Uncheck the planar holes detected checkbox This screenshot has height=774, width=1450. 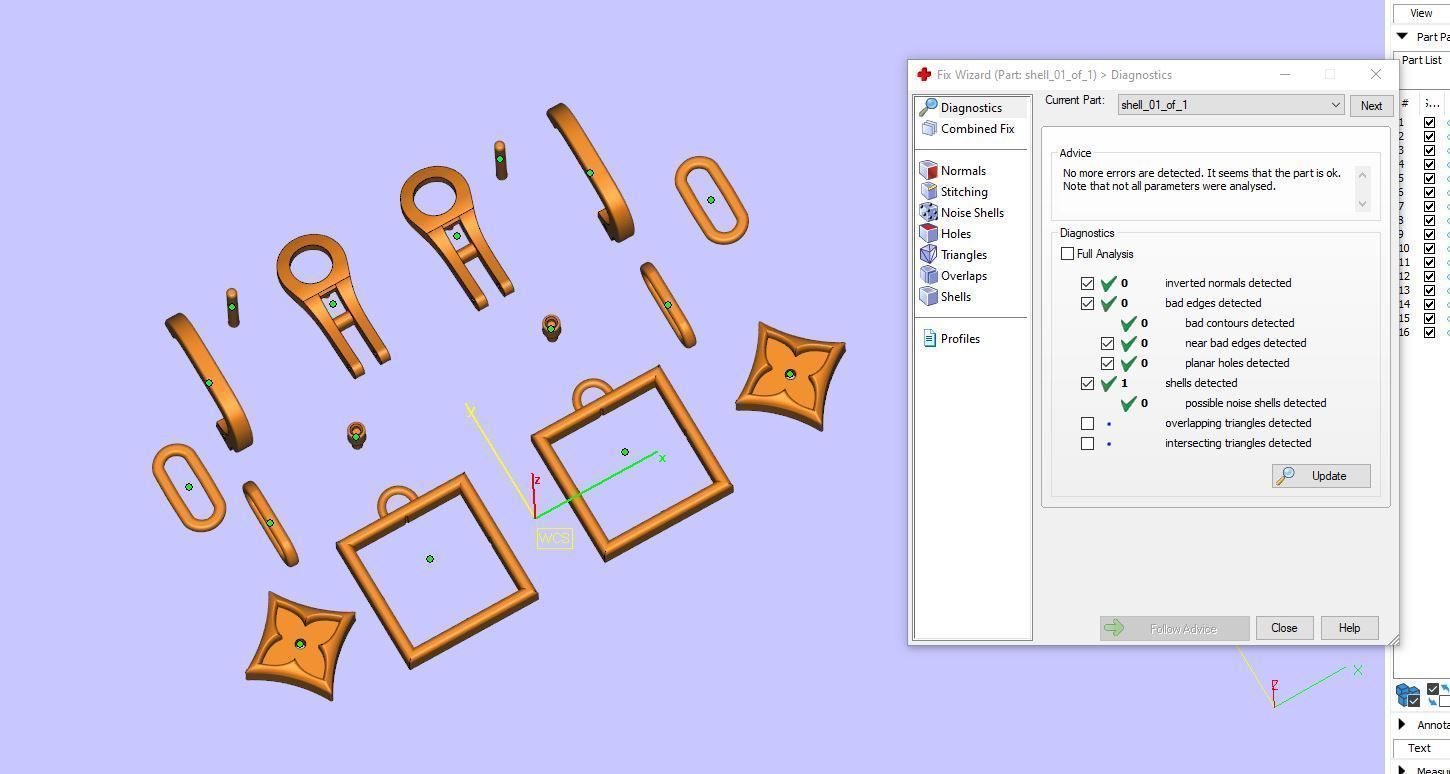[x=1107, y=364]
